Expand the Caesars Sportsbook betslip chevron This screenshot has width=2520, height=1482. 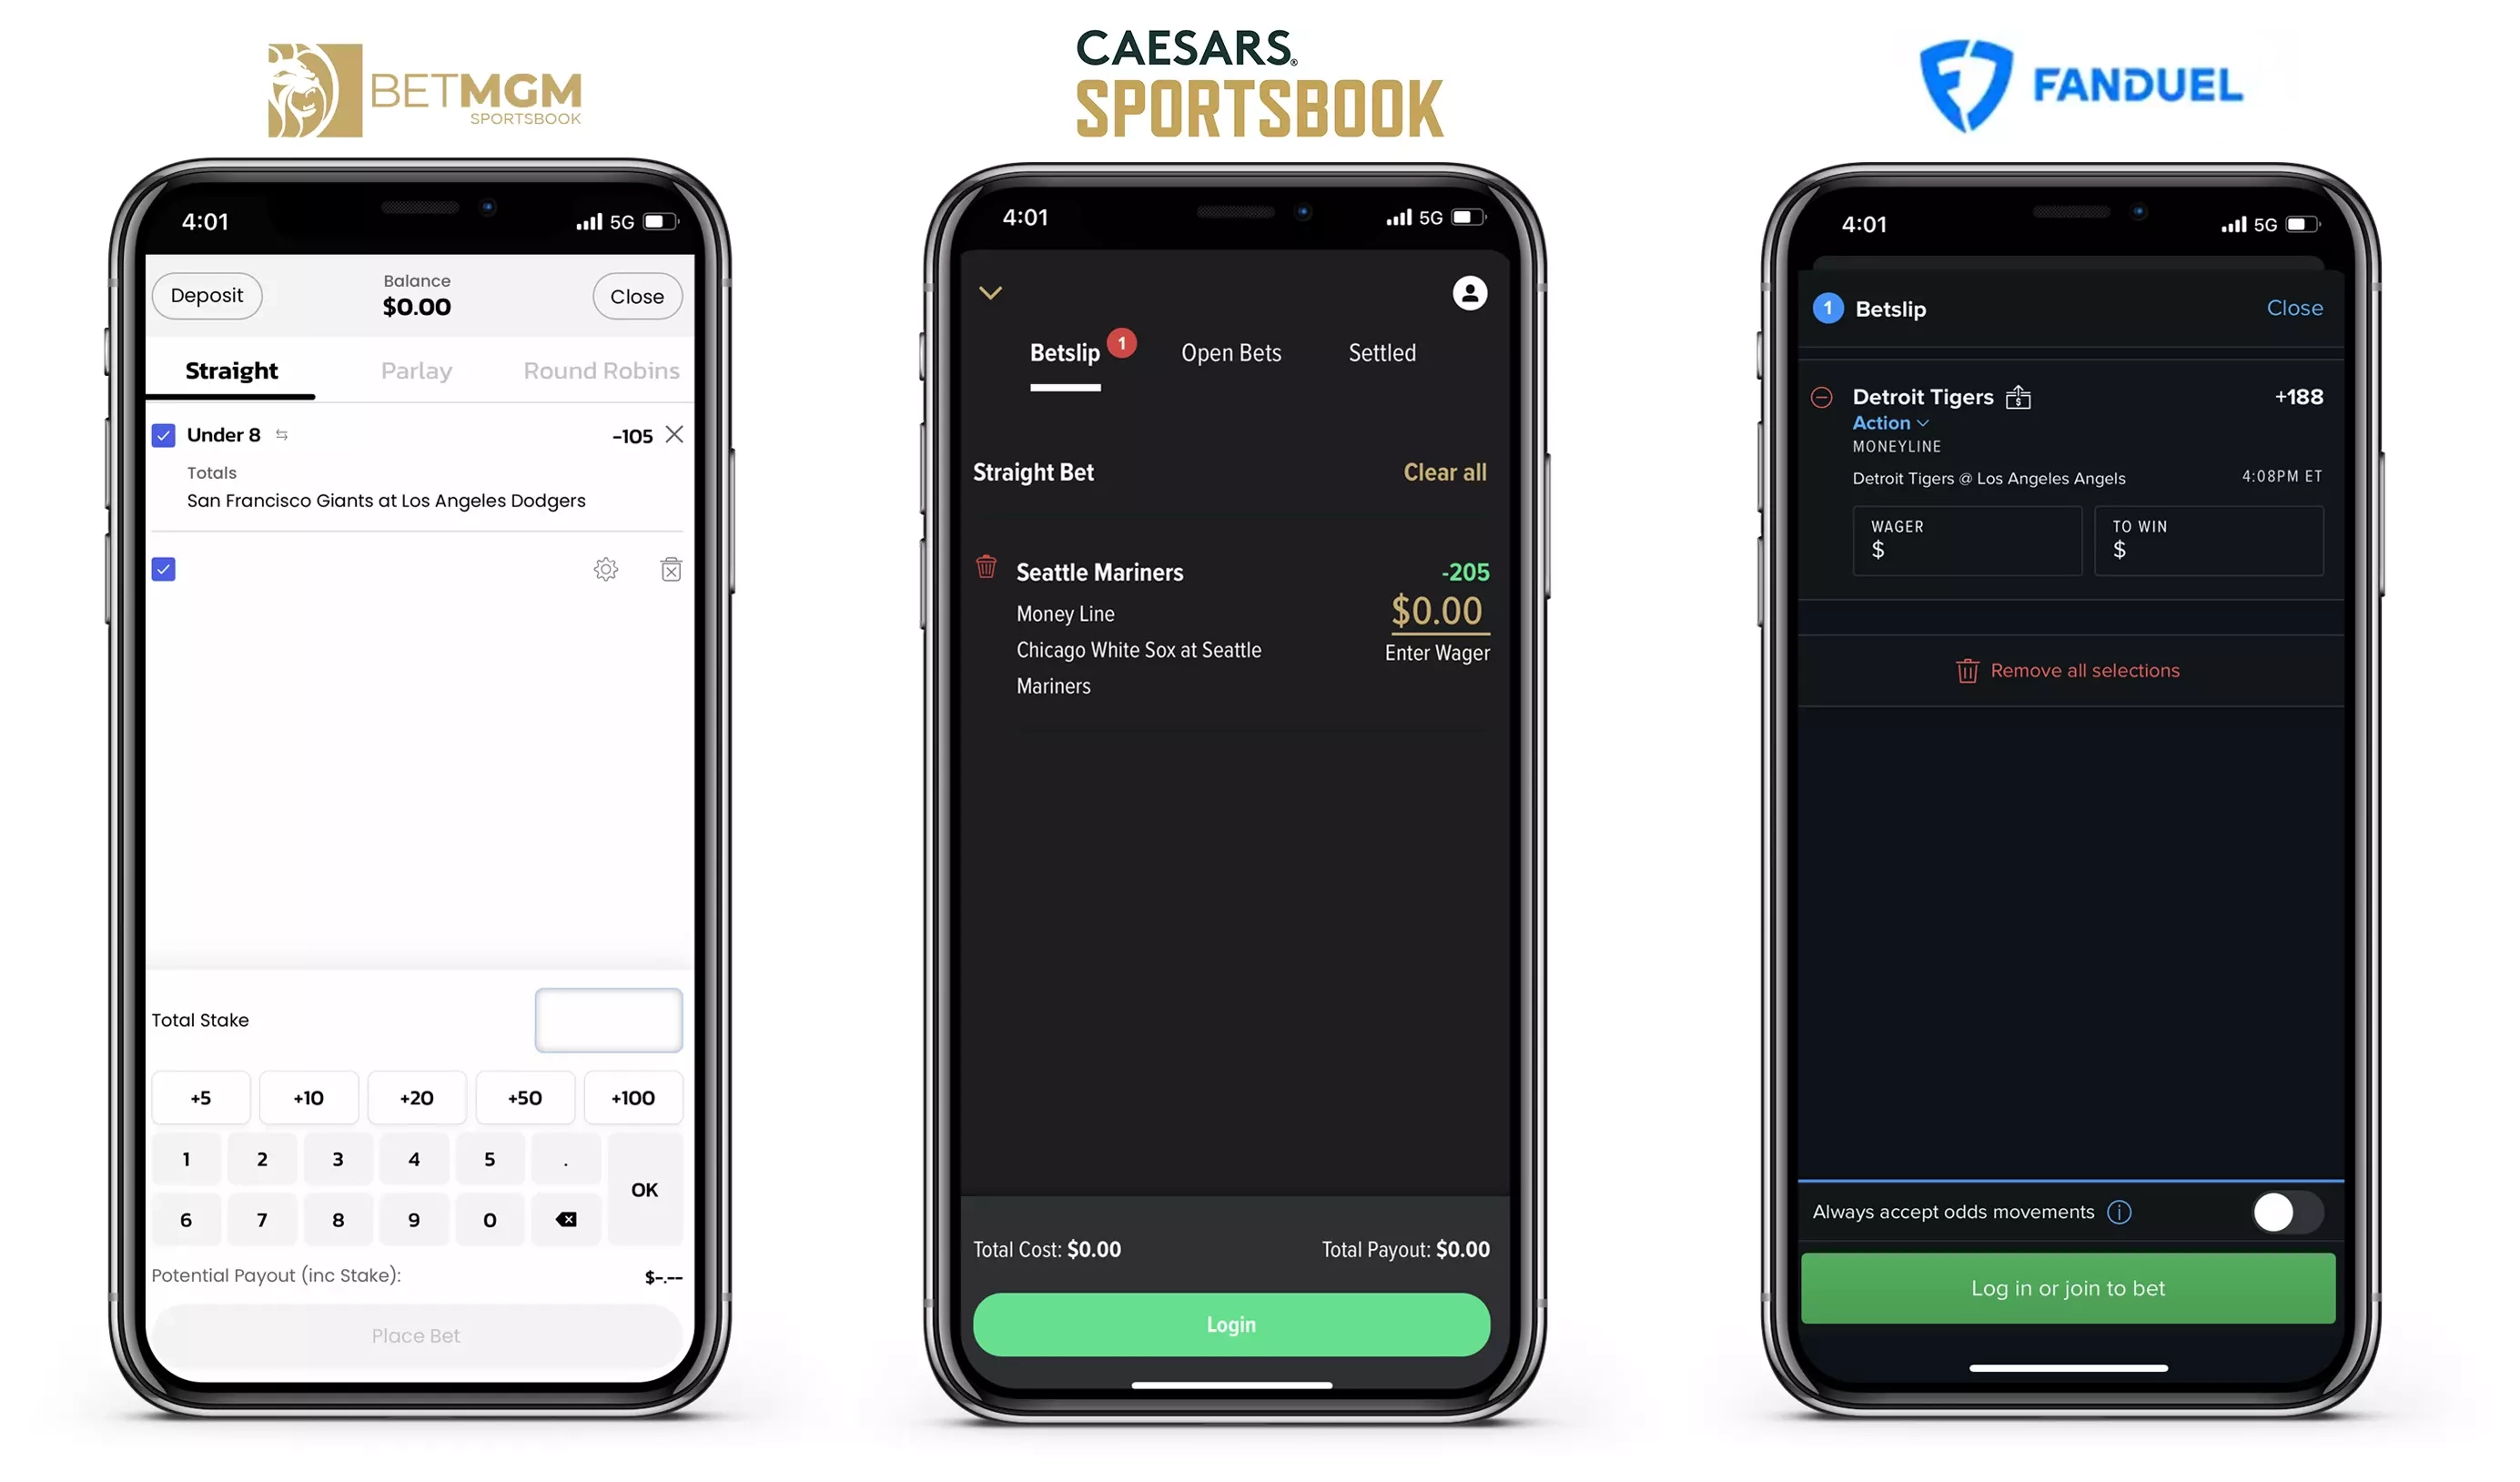pyautogui.click(x=991, y=293)
